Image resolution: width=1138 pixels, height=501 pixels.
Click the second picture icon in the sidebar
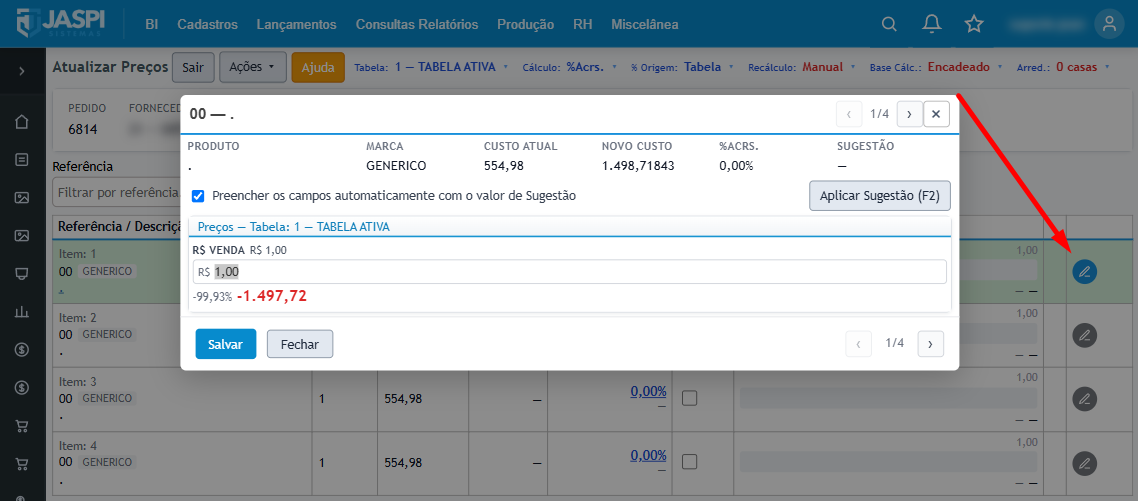tap(22, 235)
